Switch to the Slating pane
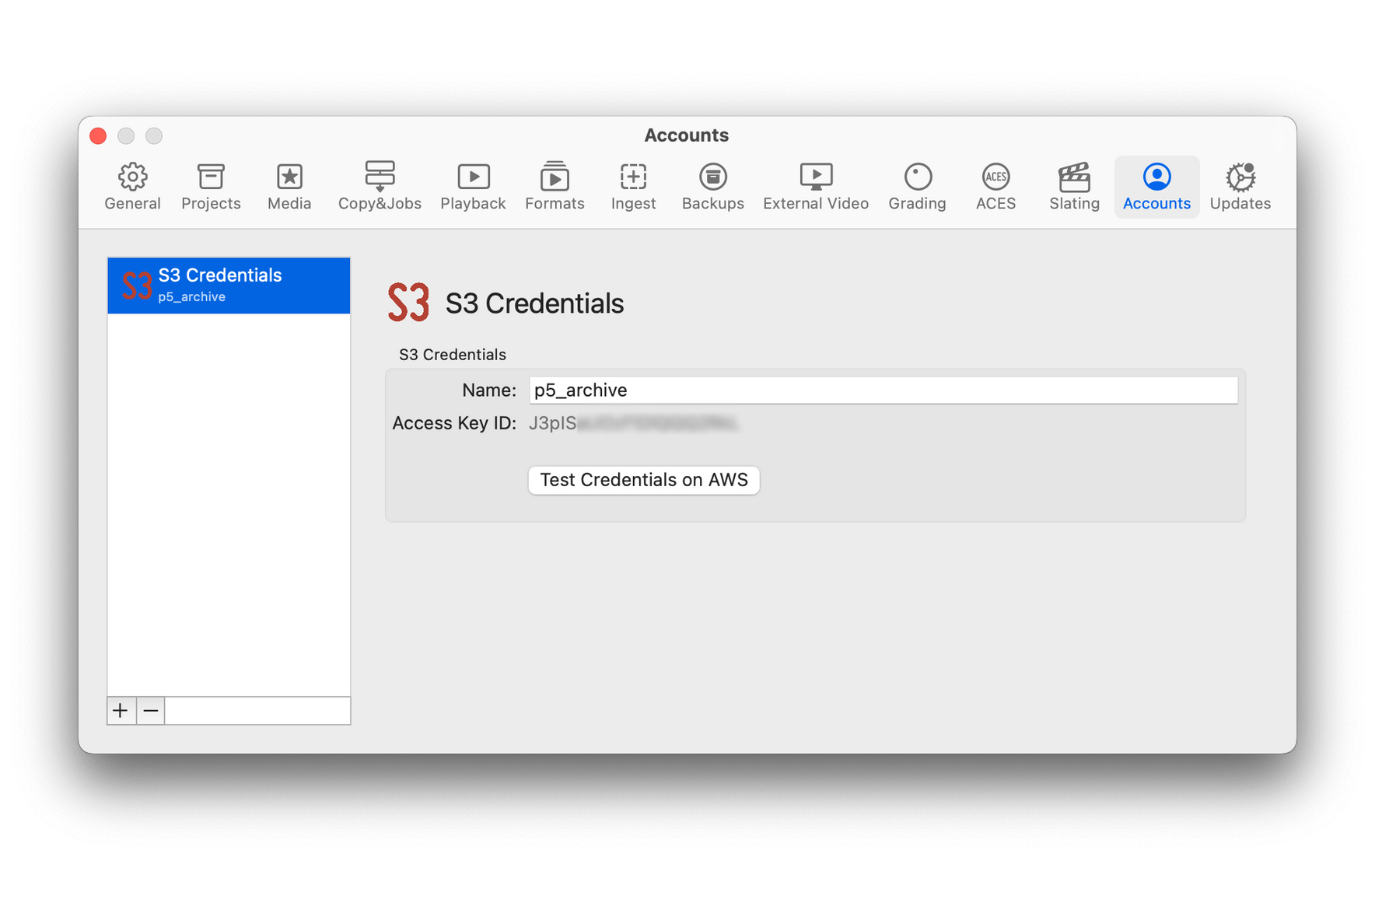1375x900 pixels. pyautogui.click(x=1074, y=187)
